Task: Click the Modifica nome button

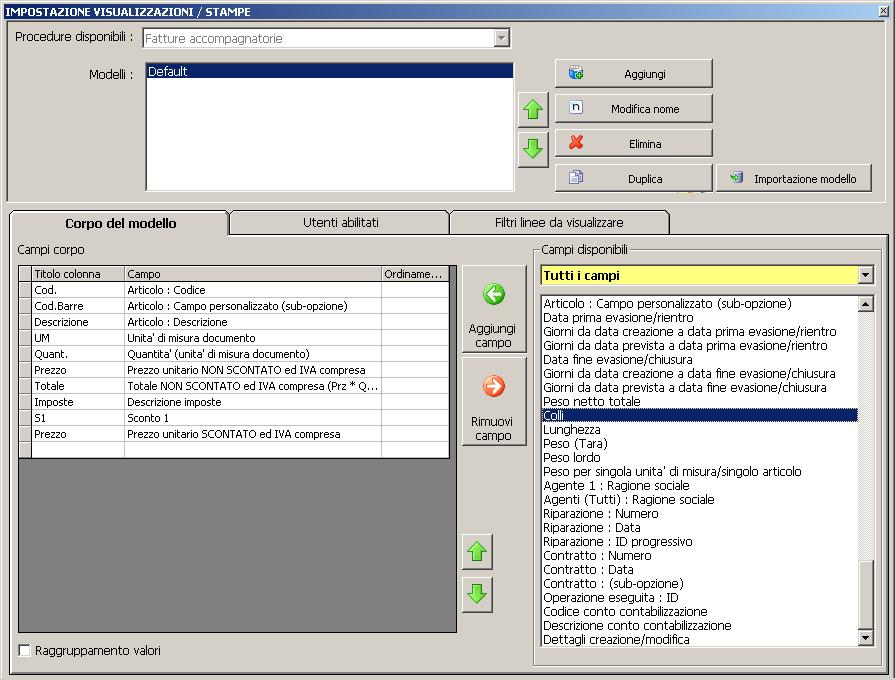Action: tap(633, 108)
